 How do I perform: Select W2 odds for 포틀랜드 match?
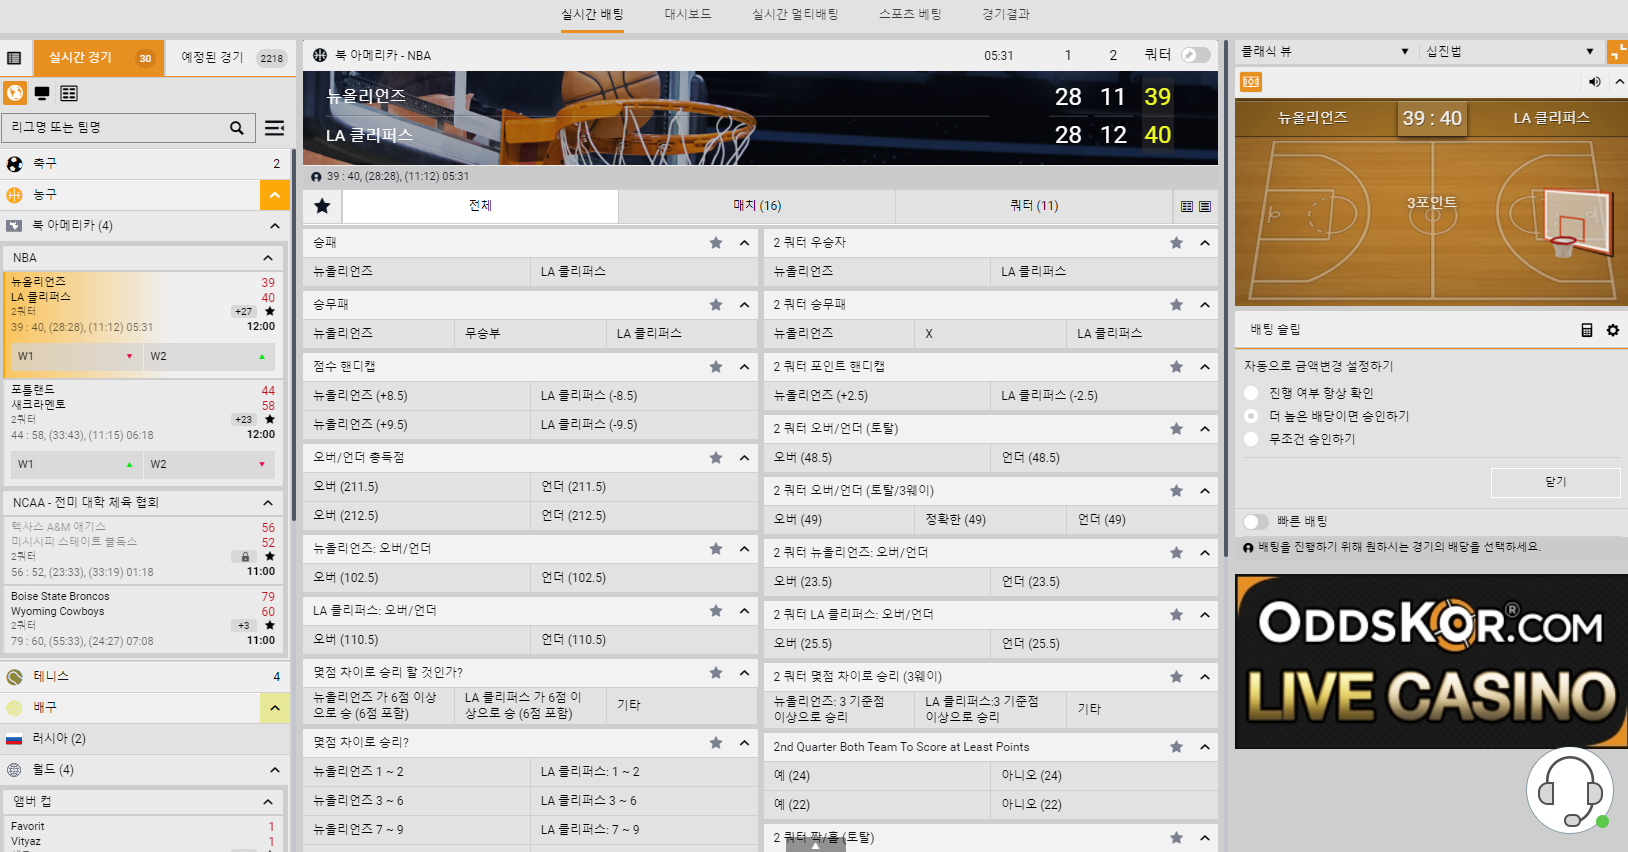(209, 465)
